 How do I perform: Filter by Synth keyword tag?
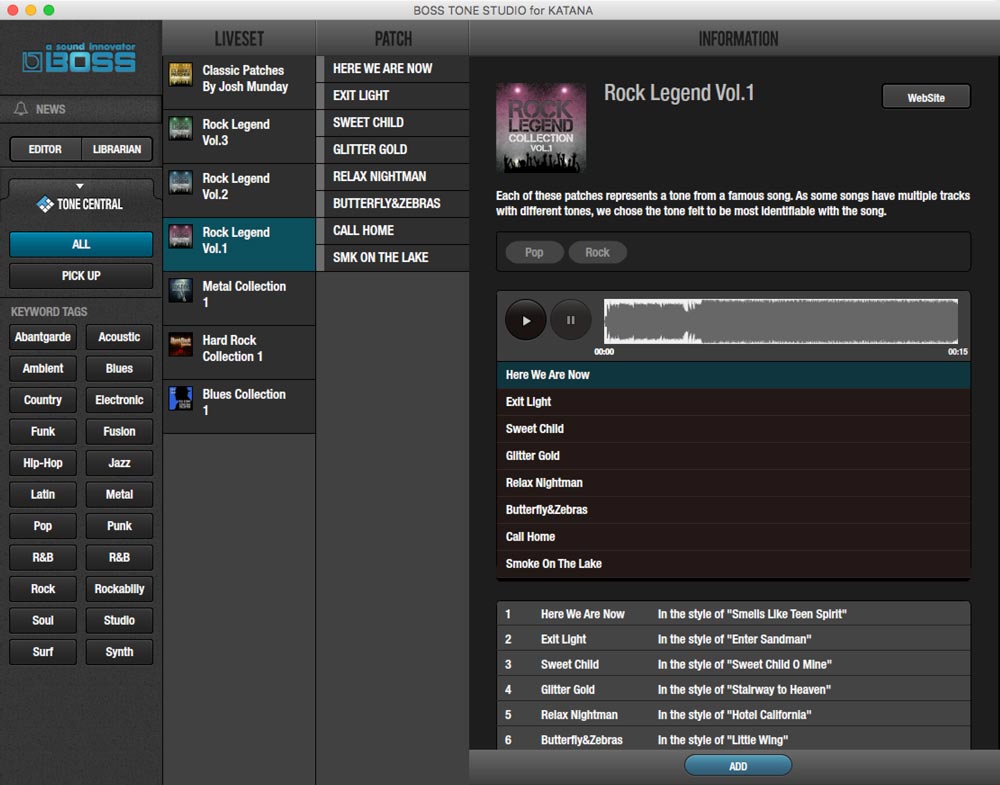coord(119,652)
